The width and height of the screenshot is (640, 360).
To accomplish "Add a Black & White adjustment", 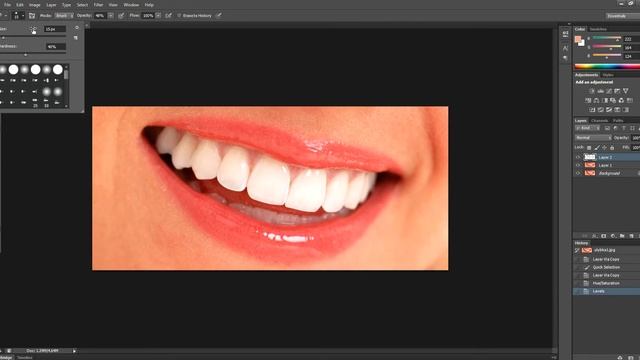I will tap(605, 100).
